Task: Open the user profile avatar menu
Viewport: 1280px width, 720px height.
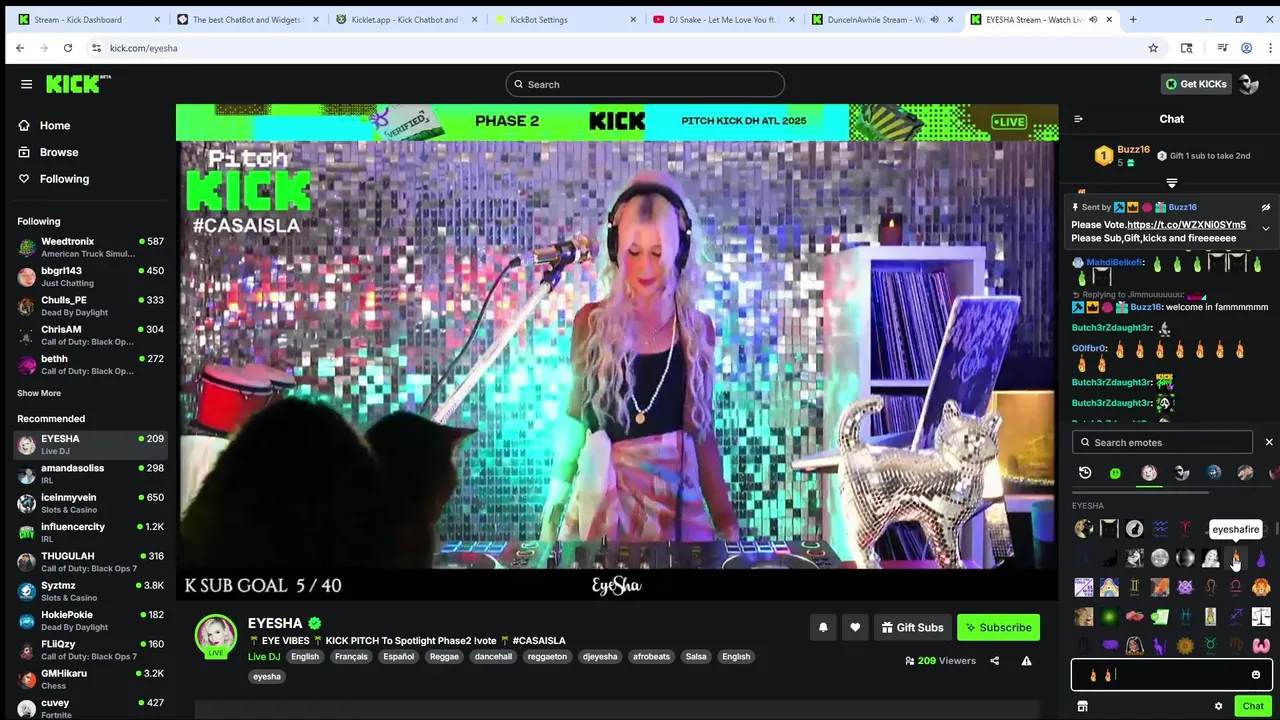Action: click(x=1248, y=84)
